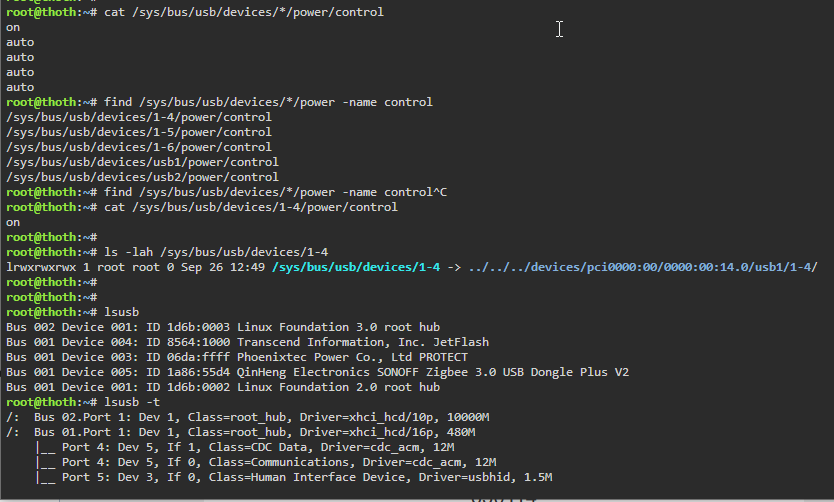
Task: Click the 'Class=Communications' tree row
Action: pos(265,462)
